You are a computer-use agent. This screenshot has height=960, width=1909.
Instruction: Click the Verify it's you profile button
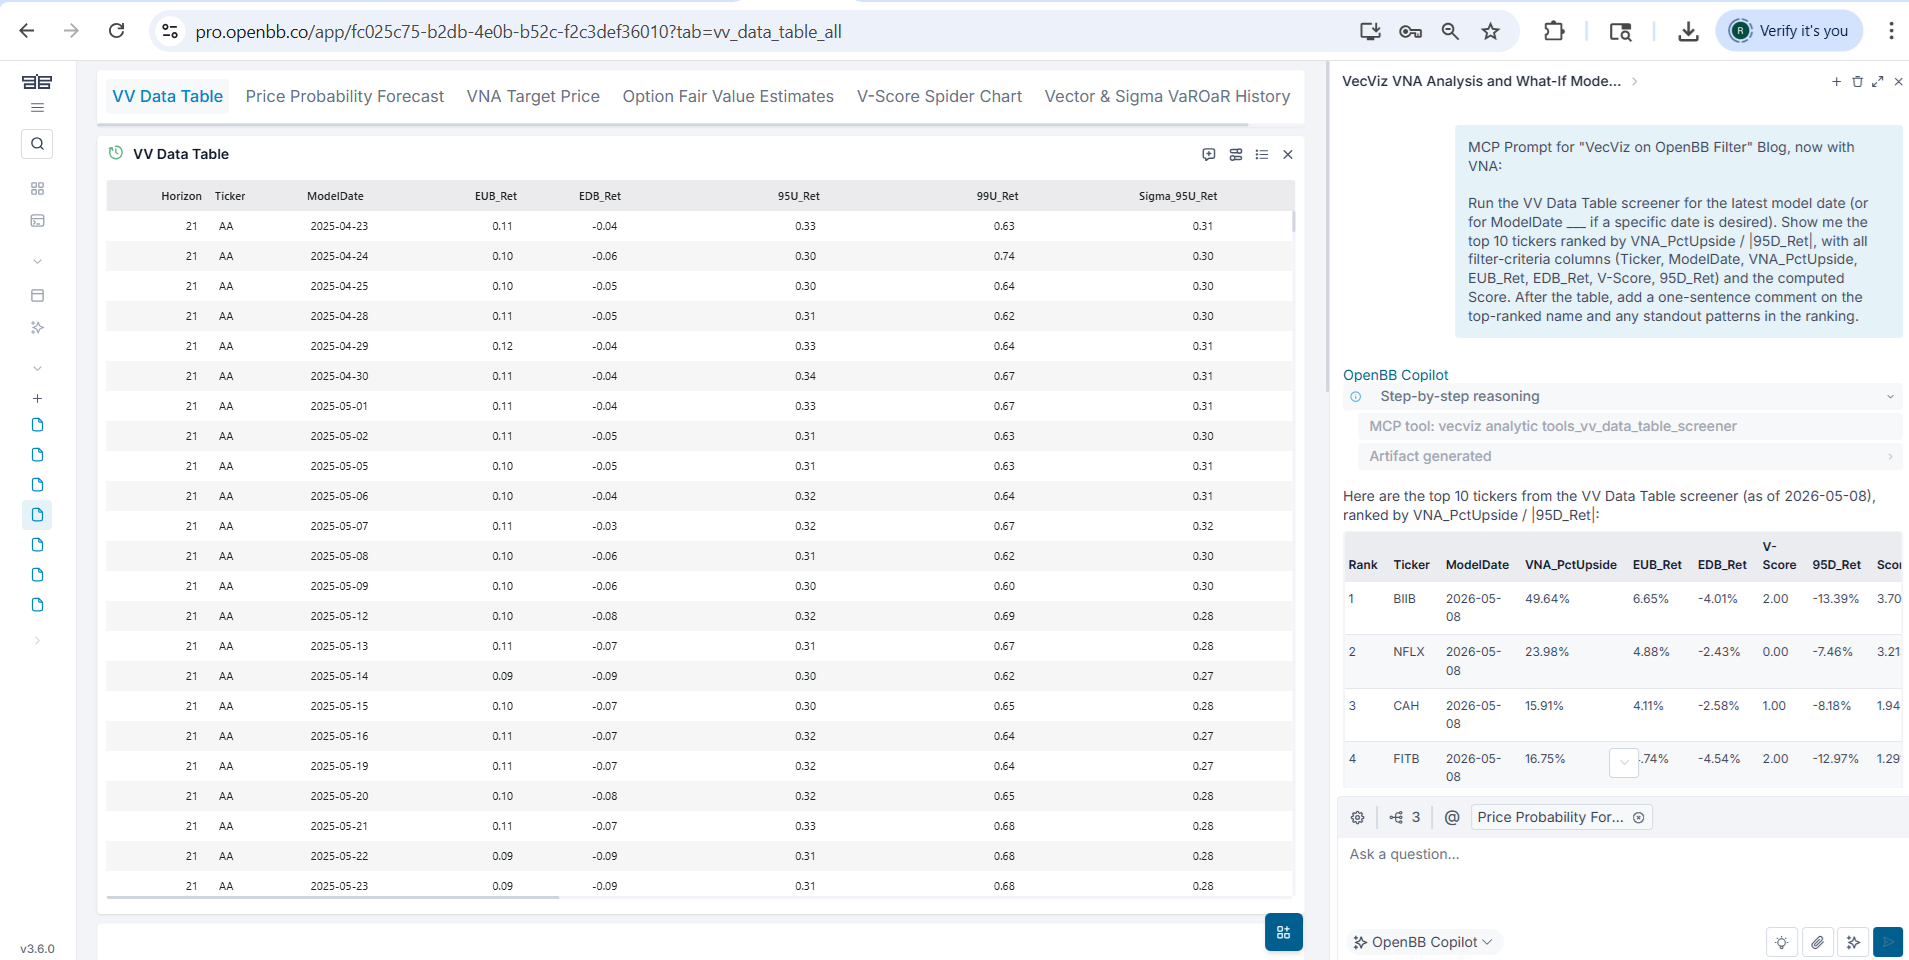[1789, 31]
